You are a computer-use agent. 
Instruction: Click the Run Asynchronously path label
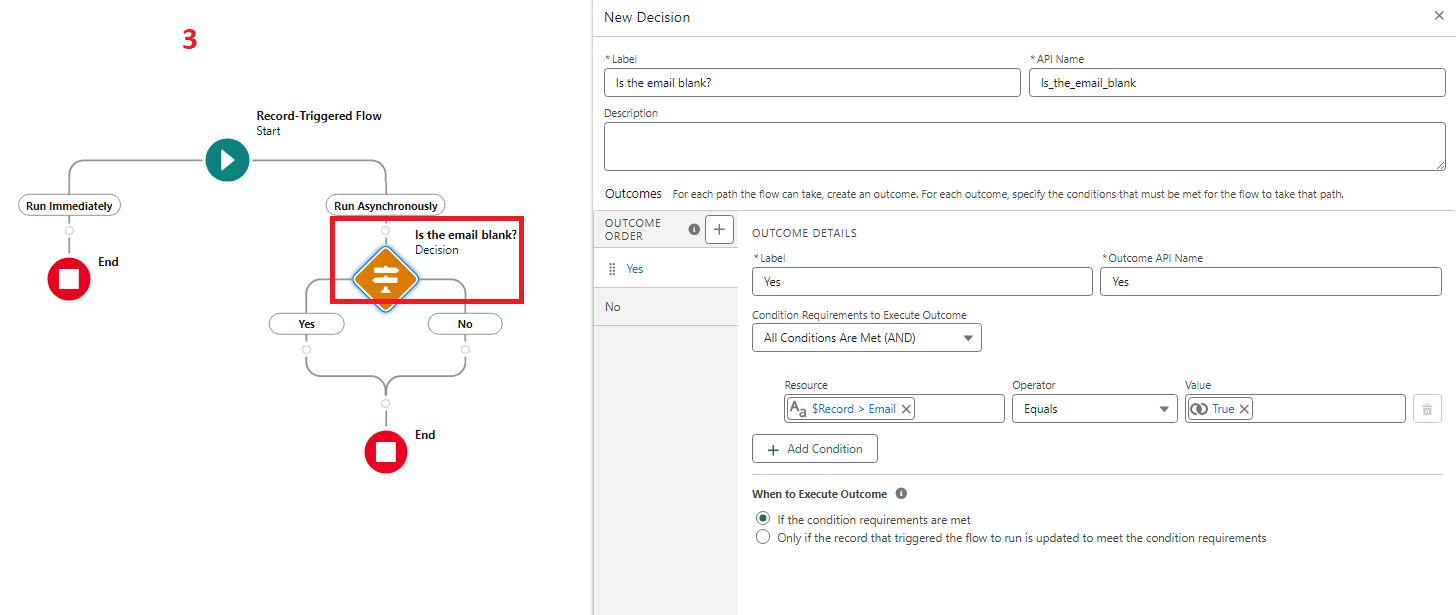pyautogui.click(x=385, y=205)
